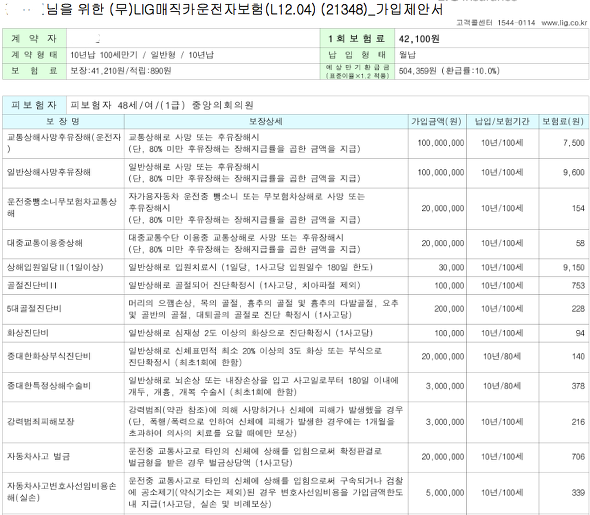
Task: Click the 보장상세 column header
Action: pyautogui.click(x=266, y=121)
